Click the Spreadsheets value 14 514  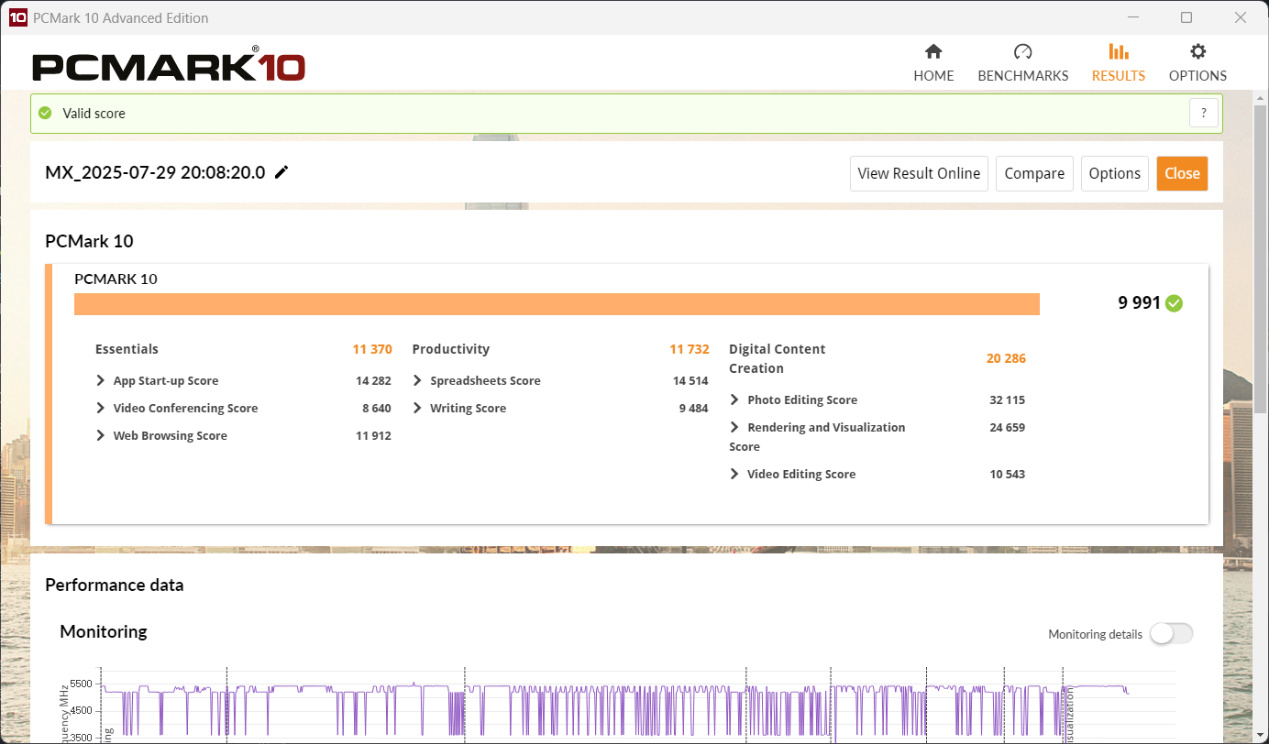[691, 380]
